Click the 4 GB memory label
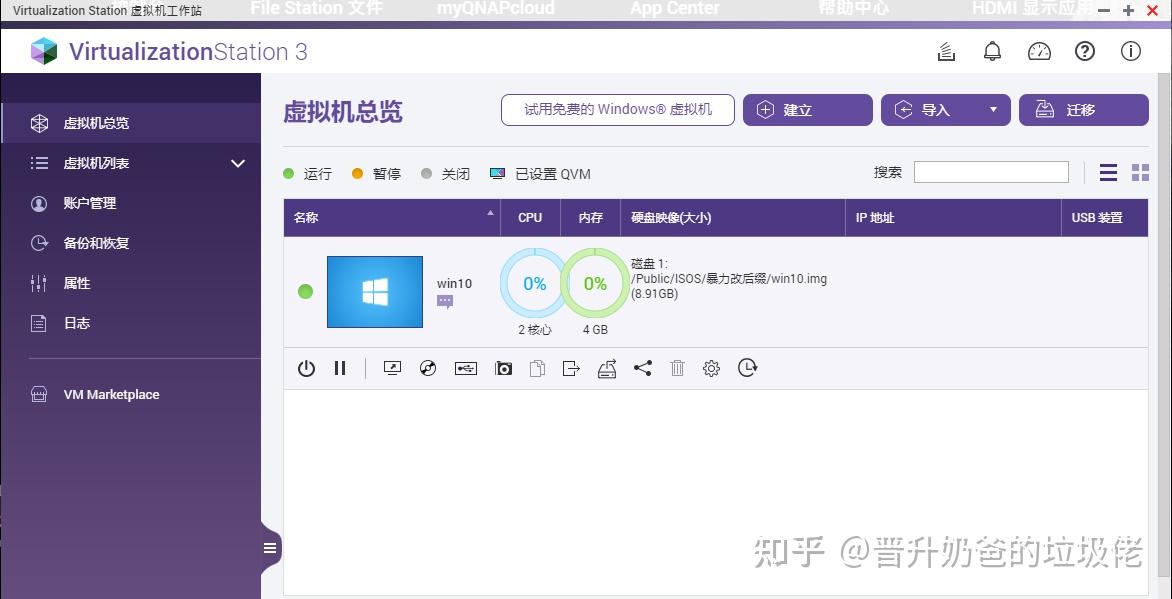Image resolution: width=1172 pixels, height=599 pixels. [x=595, y=329]
